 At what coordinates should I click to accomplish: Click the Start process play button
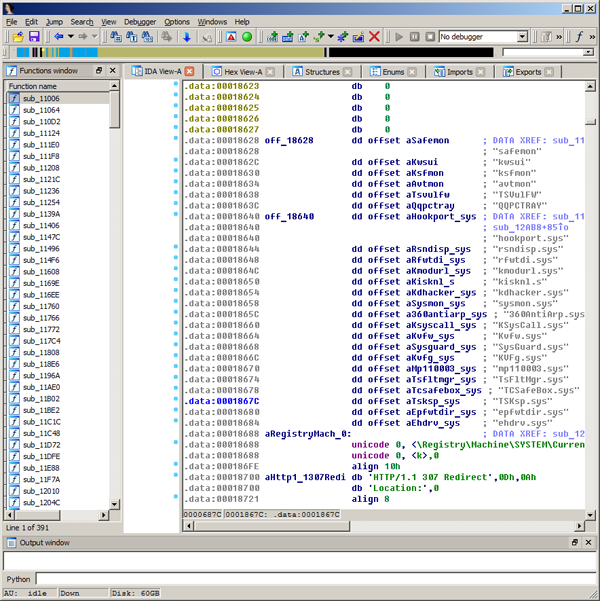pos(399,37)
